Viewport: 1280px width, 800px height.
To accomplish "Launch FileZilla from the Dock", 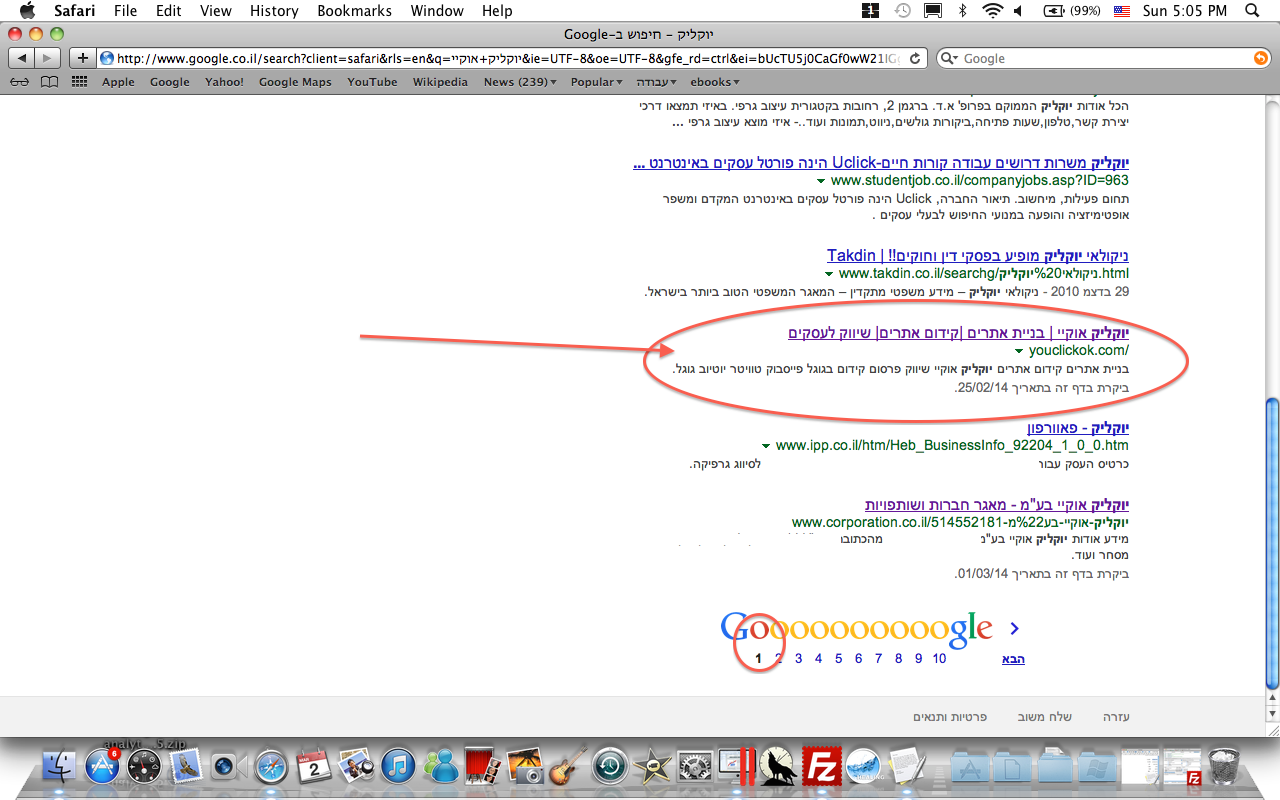I will pyautogui.click(x=821, y=767).
